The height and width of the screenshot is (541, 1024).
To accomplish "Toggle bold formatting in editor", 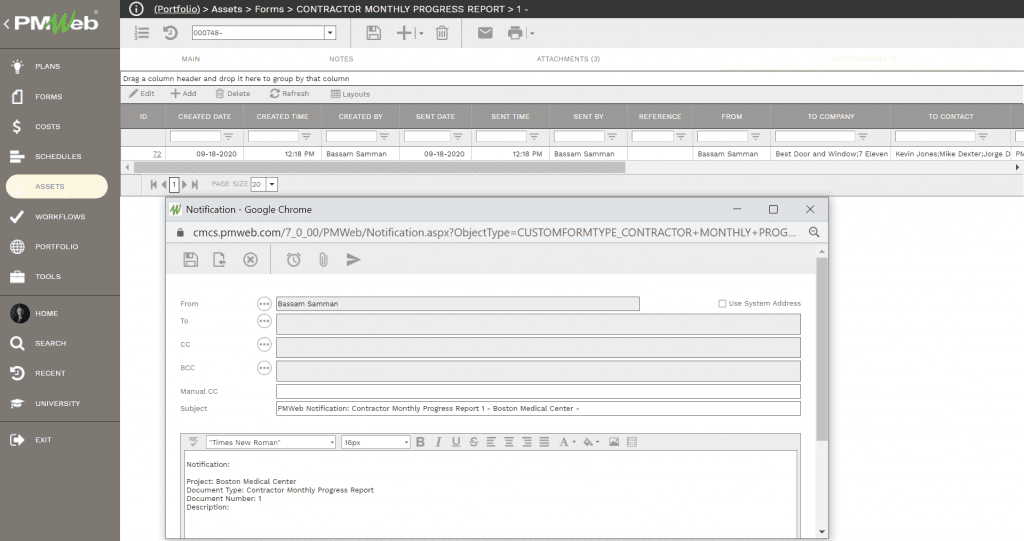I will (420, 442).
